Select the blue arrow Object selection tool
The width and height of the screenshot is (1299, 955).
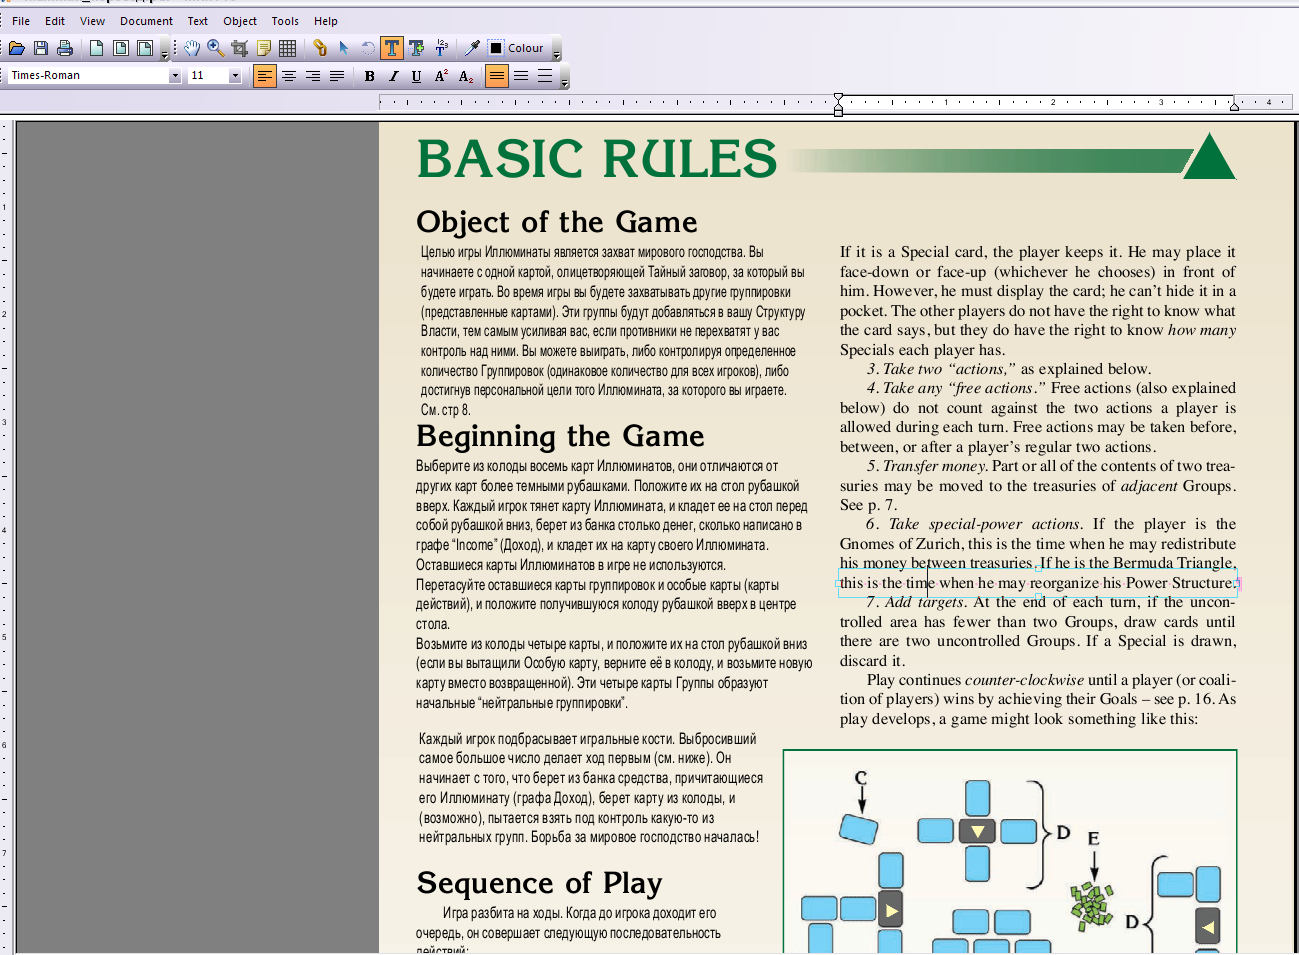pyautogui.click(x=344, y=48)
